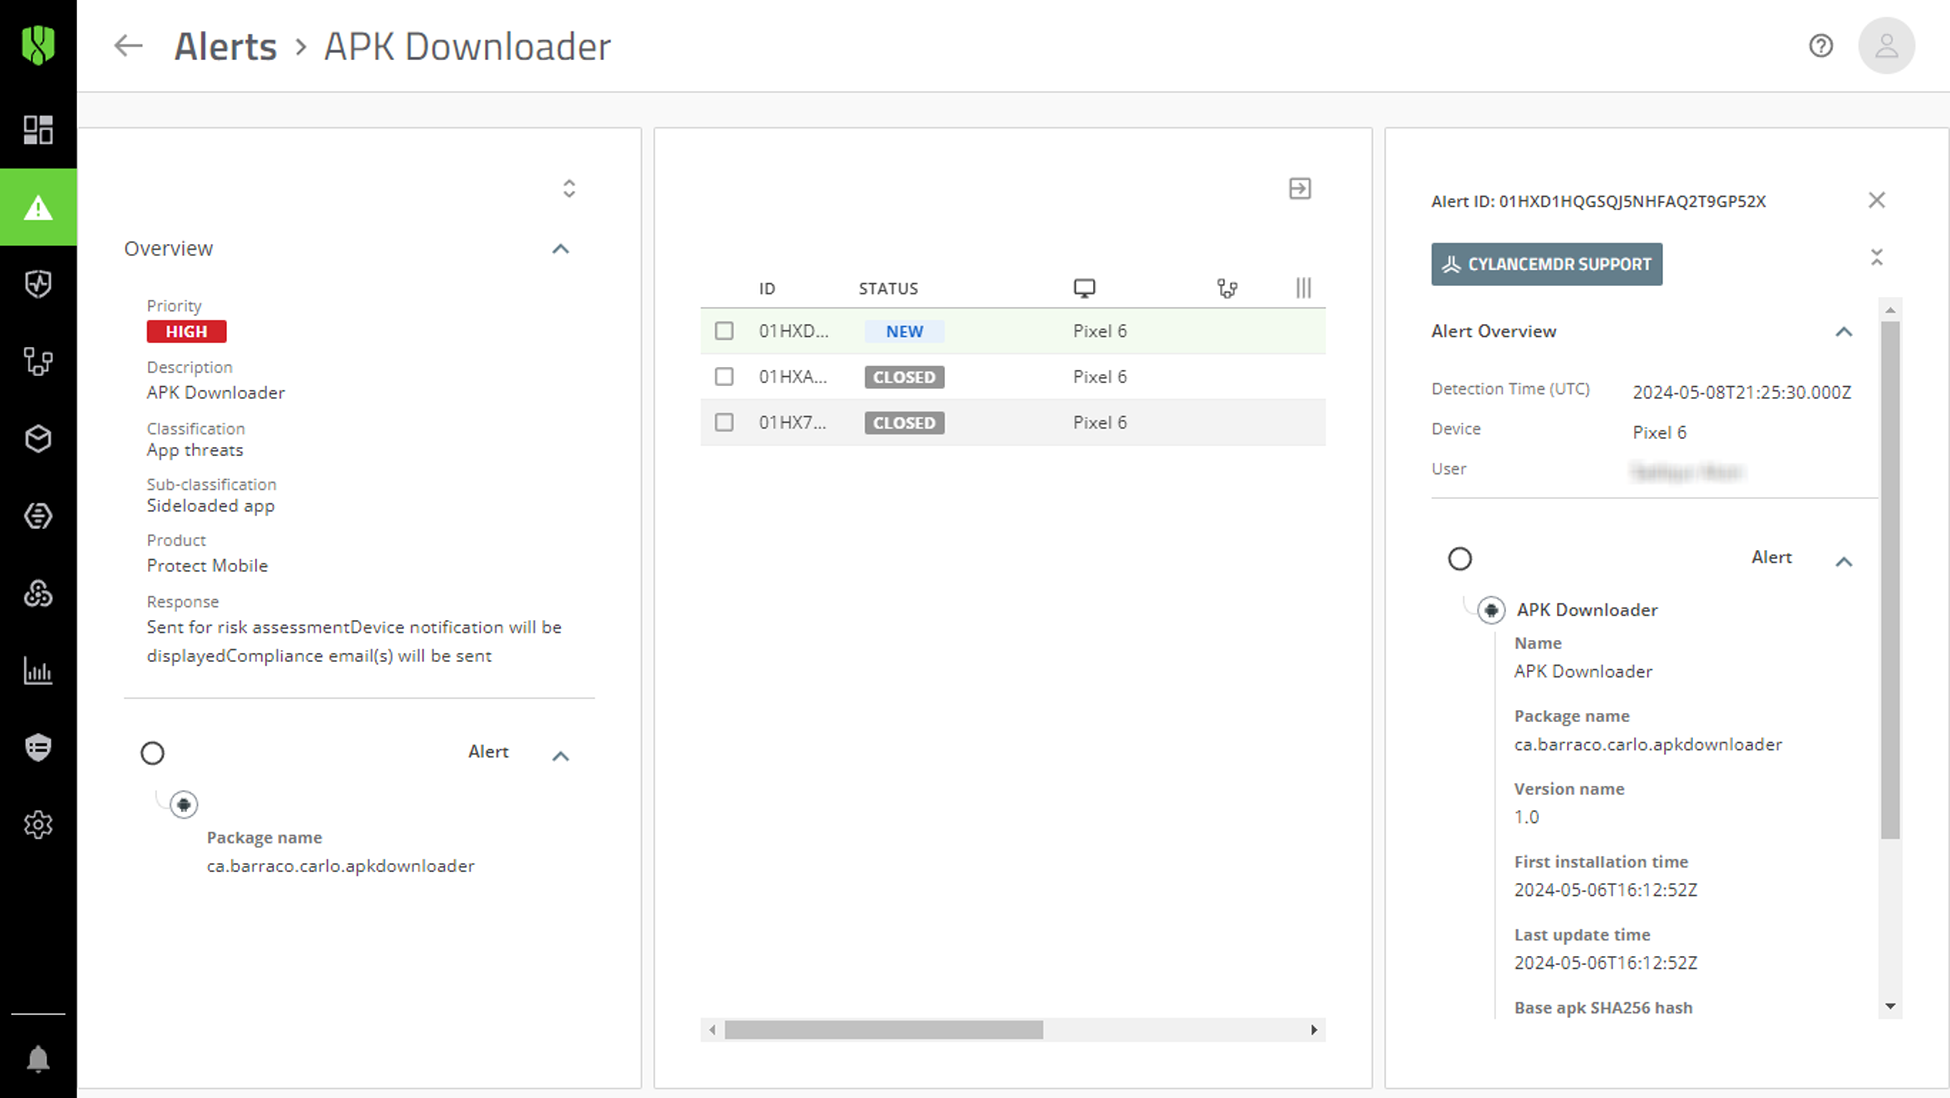Open the bar chart reports sidebar icon
Viewport: 1950px width, 1098px height.
coord(38,671)
